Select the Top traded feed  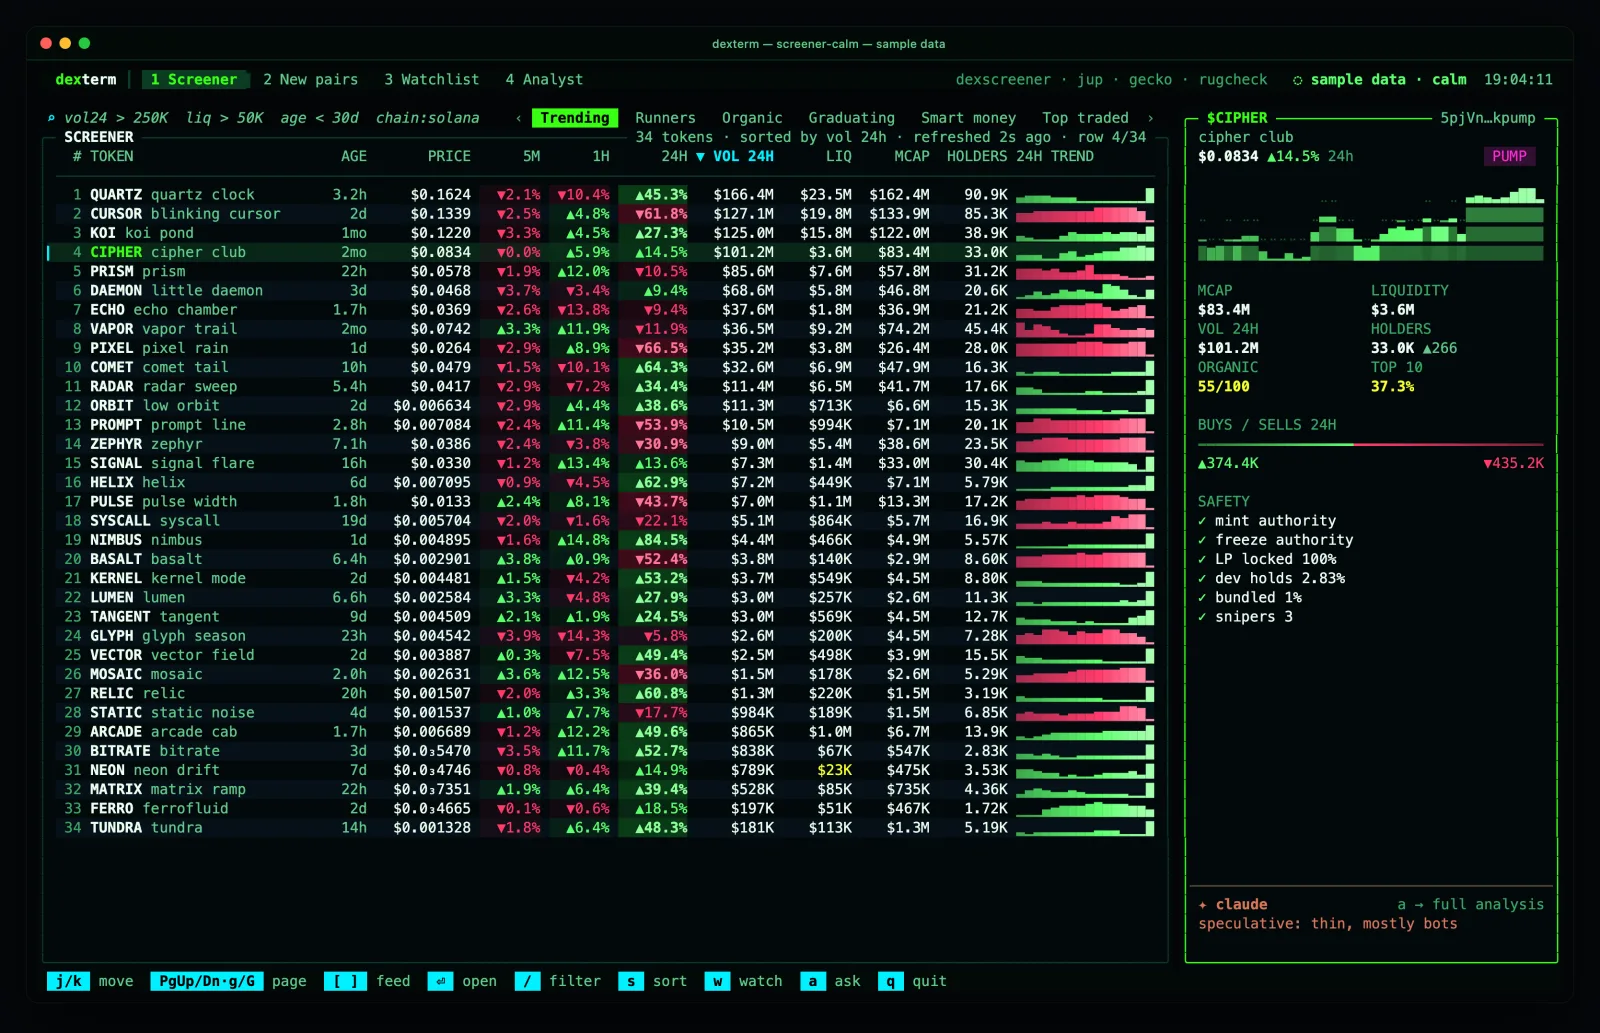[1085, 118]
